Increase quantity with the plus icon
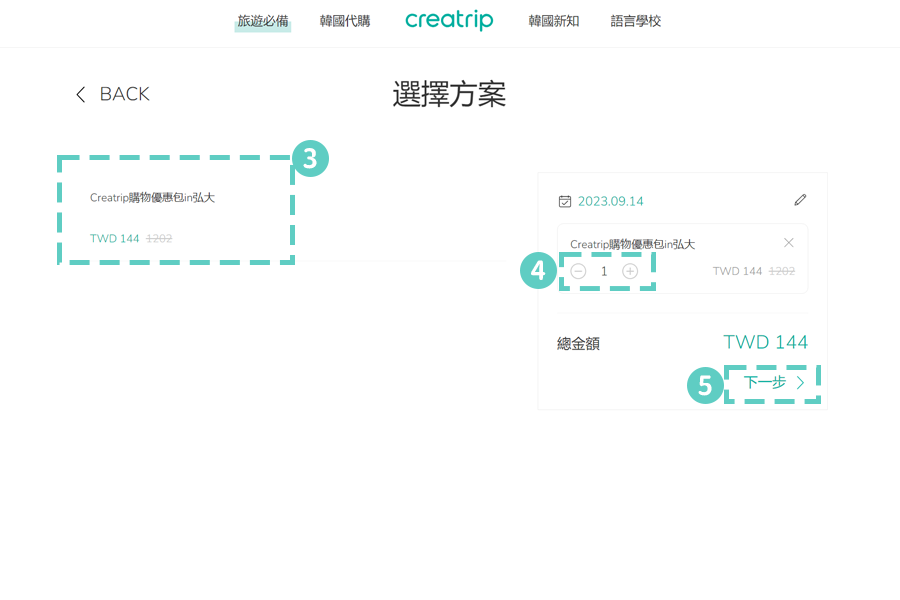 631,271
